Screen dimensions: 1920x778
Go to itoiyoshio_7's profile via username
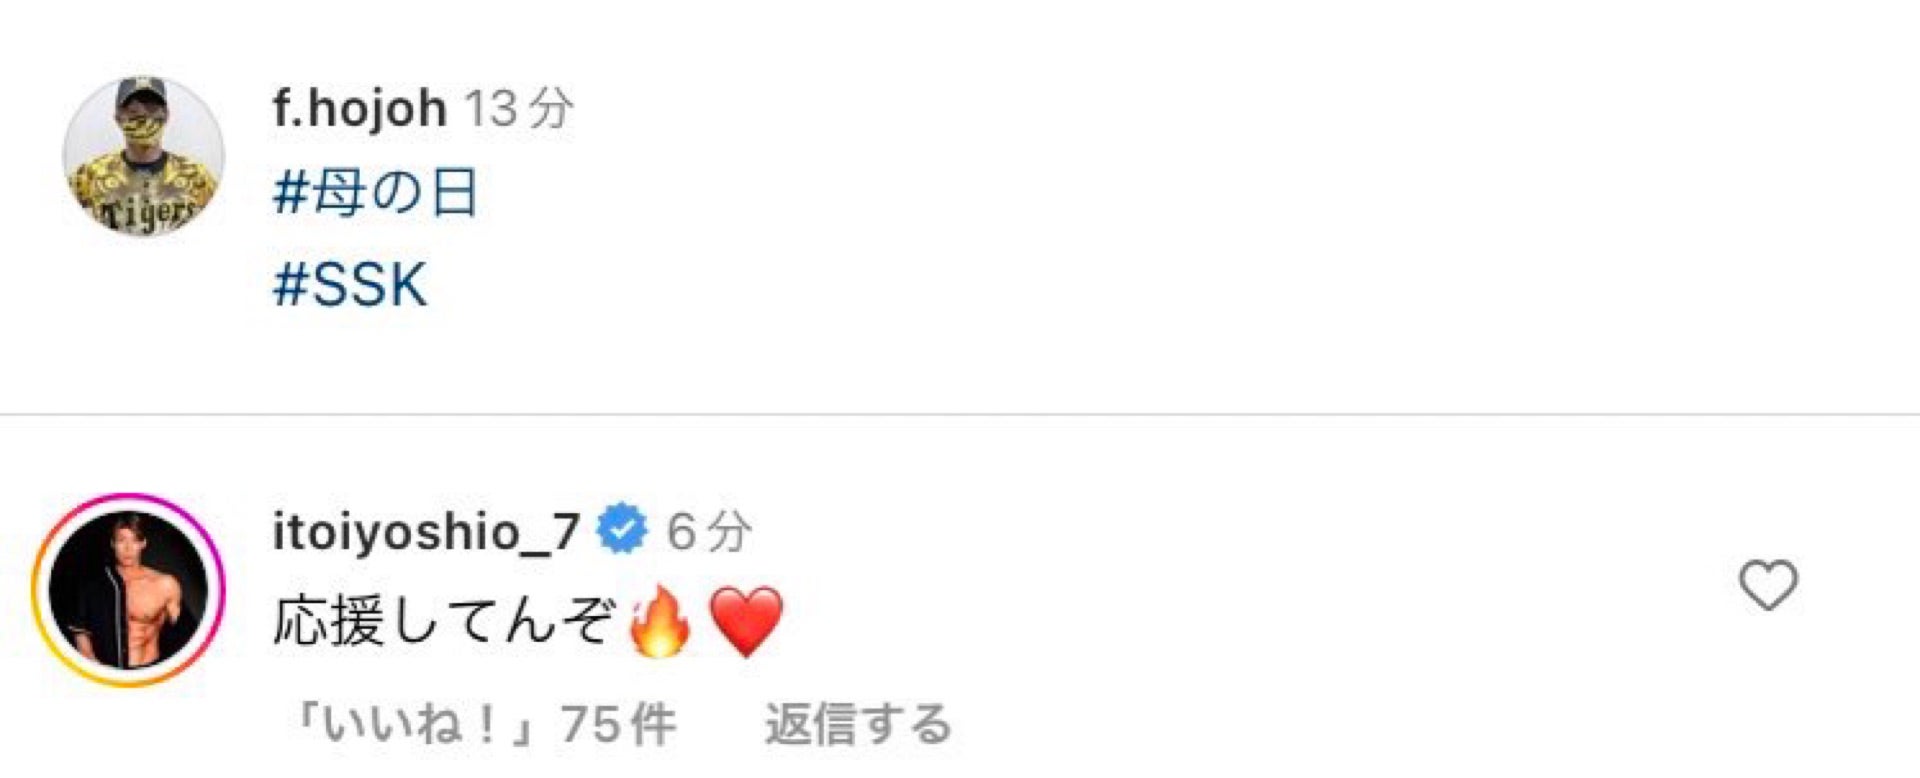pyautogui.click(x=426, y=531)
